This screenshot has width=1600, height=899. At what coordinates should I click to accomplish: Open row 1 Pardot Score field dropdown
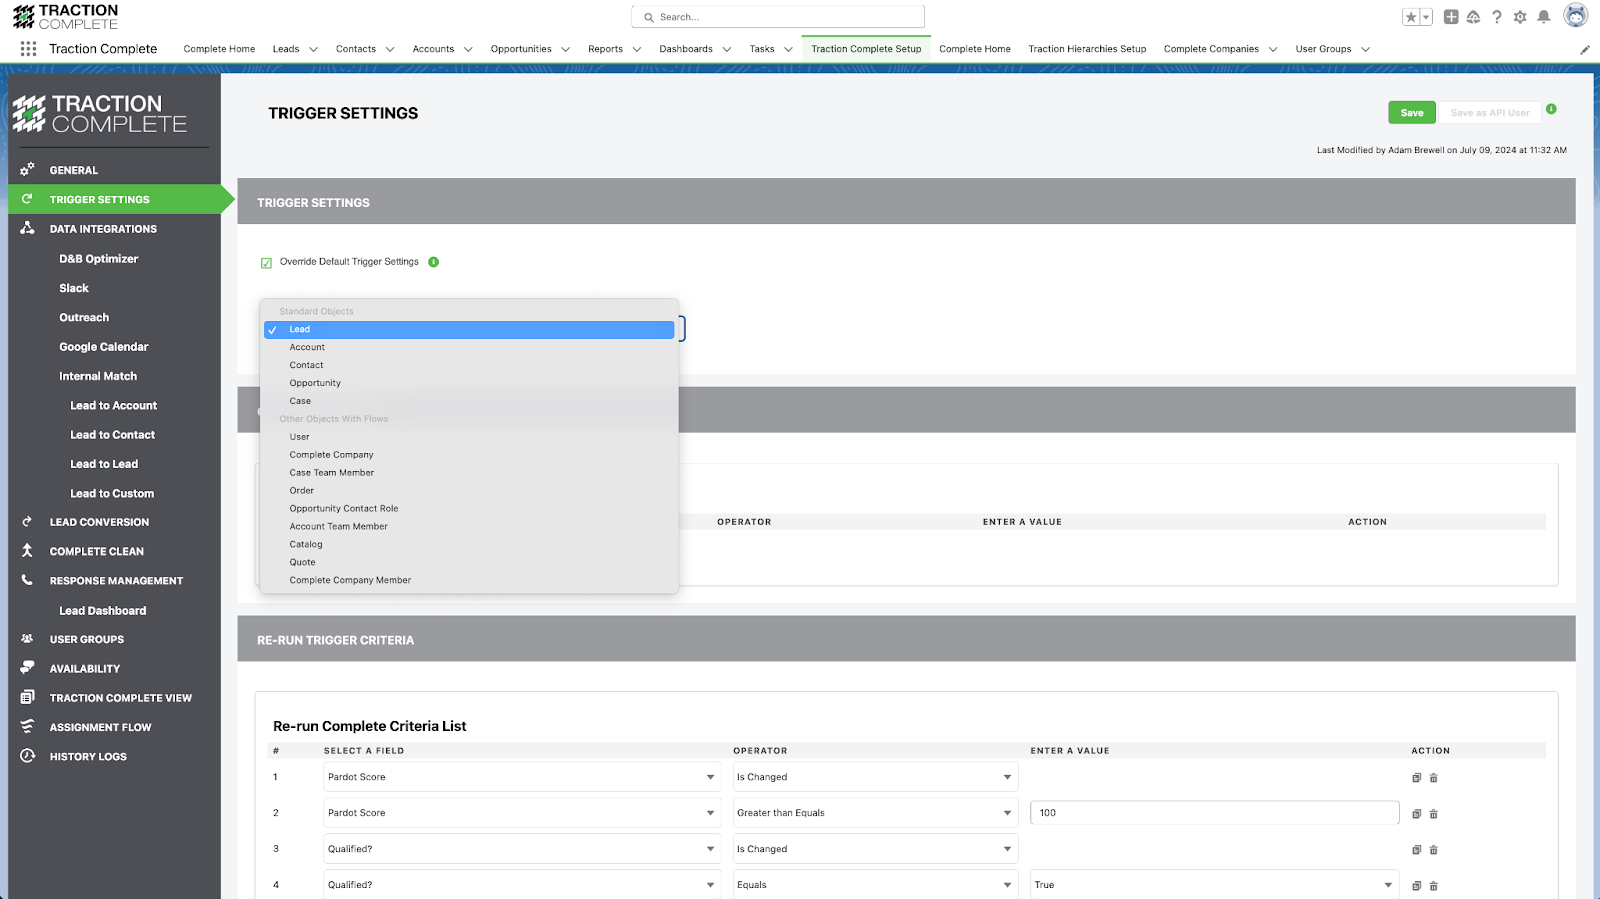pyautogui.click(x=521, y=777)
